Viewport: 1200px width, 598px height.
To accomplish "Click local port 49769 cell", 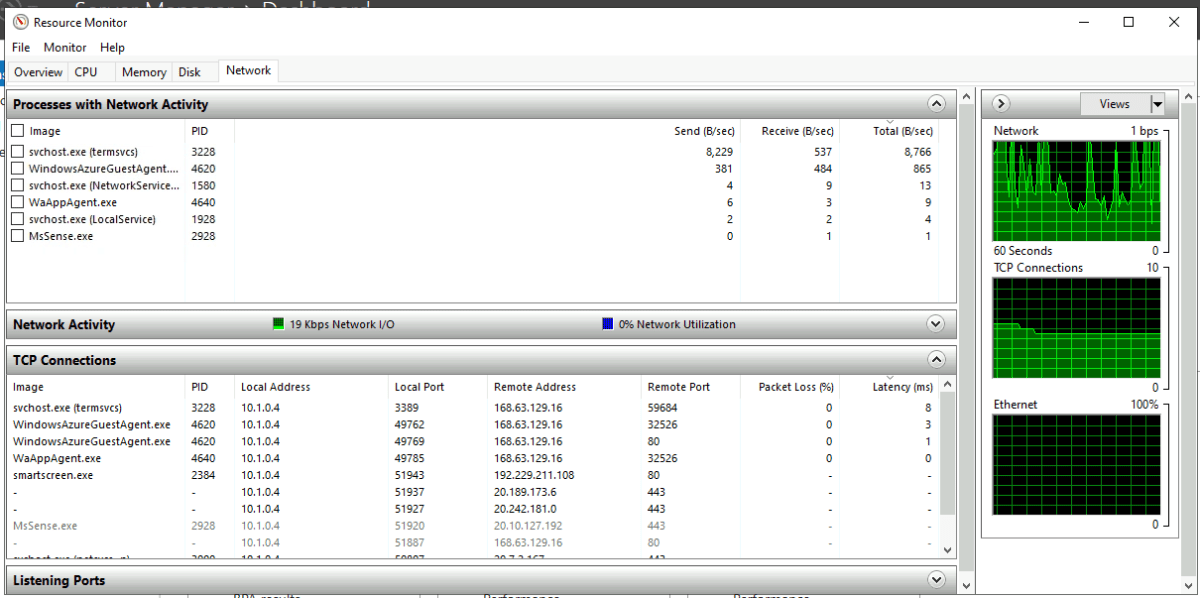I will [410, 441].
